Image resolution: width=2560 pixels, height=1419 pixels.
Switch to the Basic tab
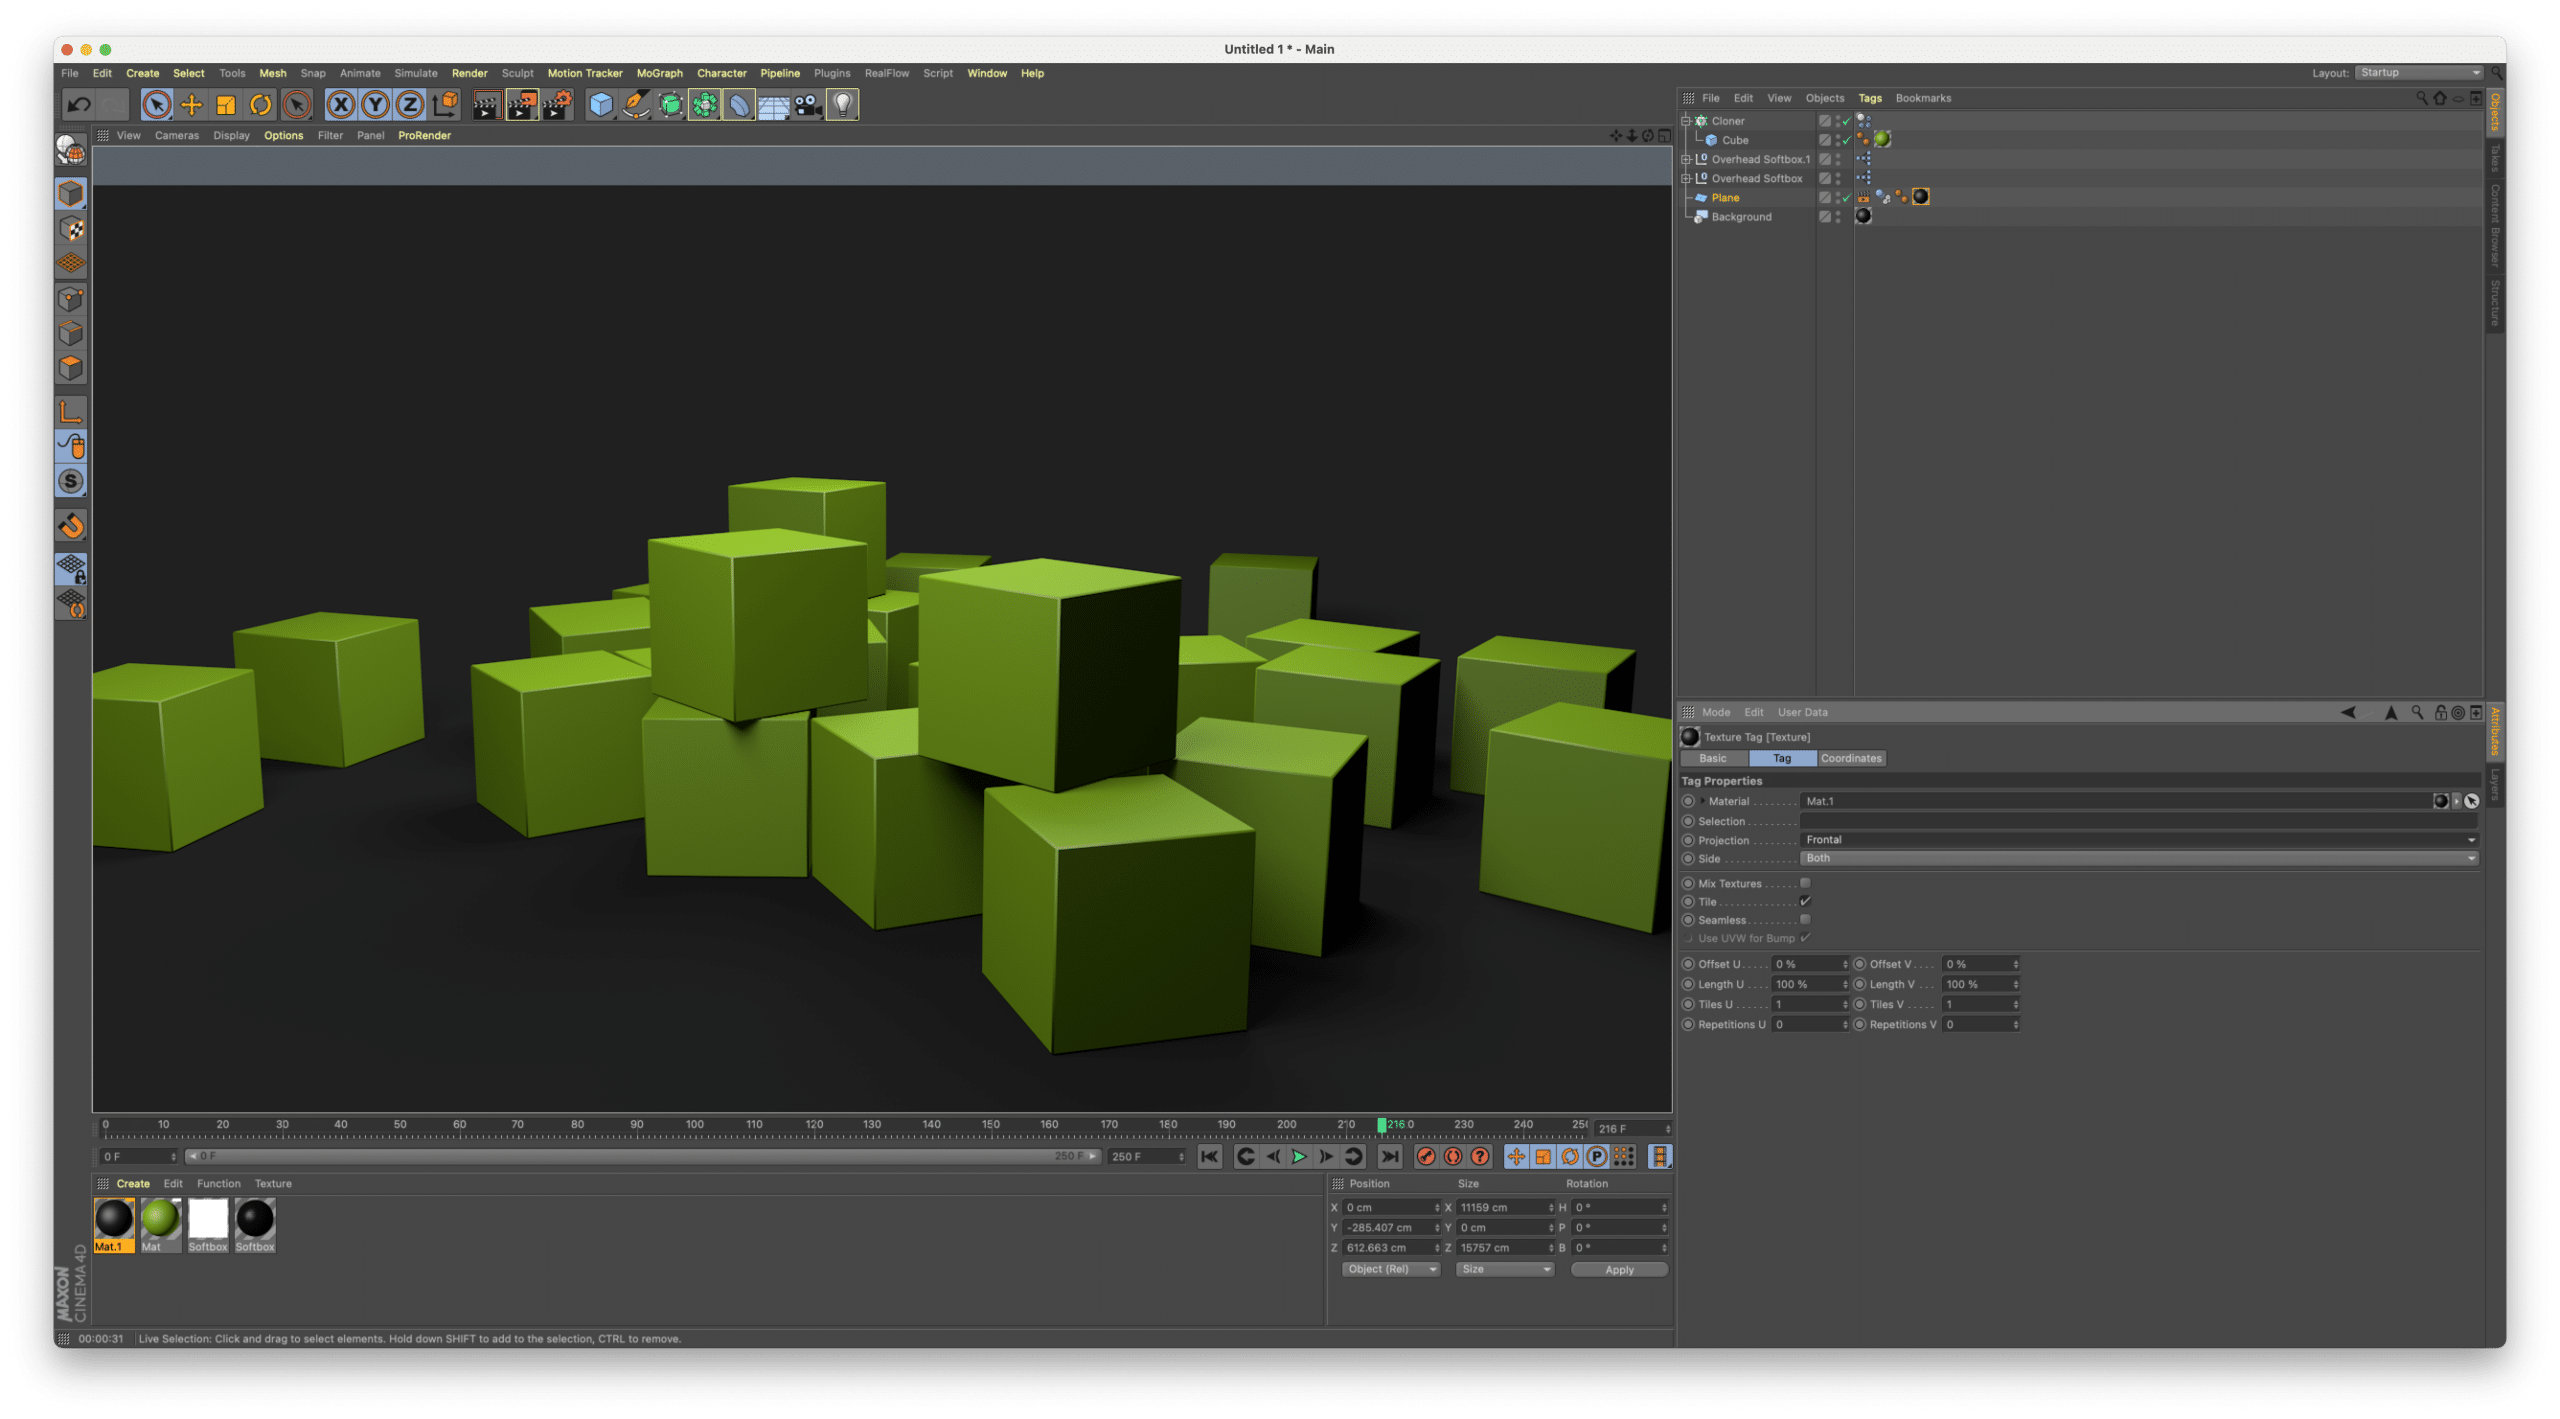pos(1713,758)
